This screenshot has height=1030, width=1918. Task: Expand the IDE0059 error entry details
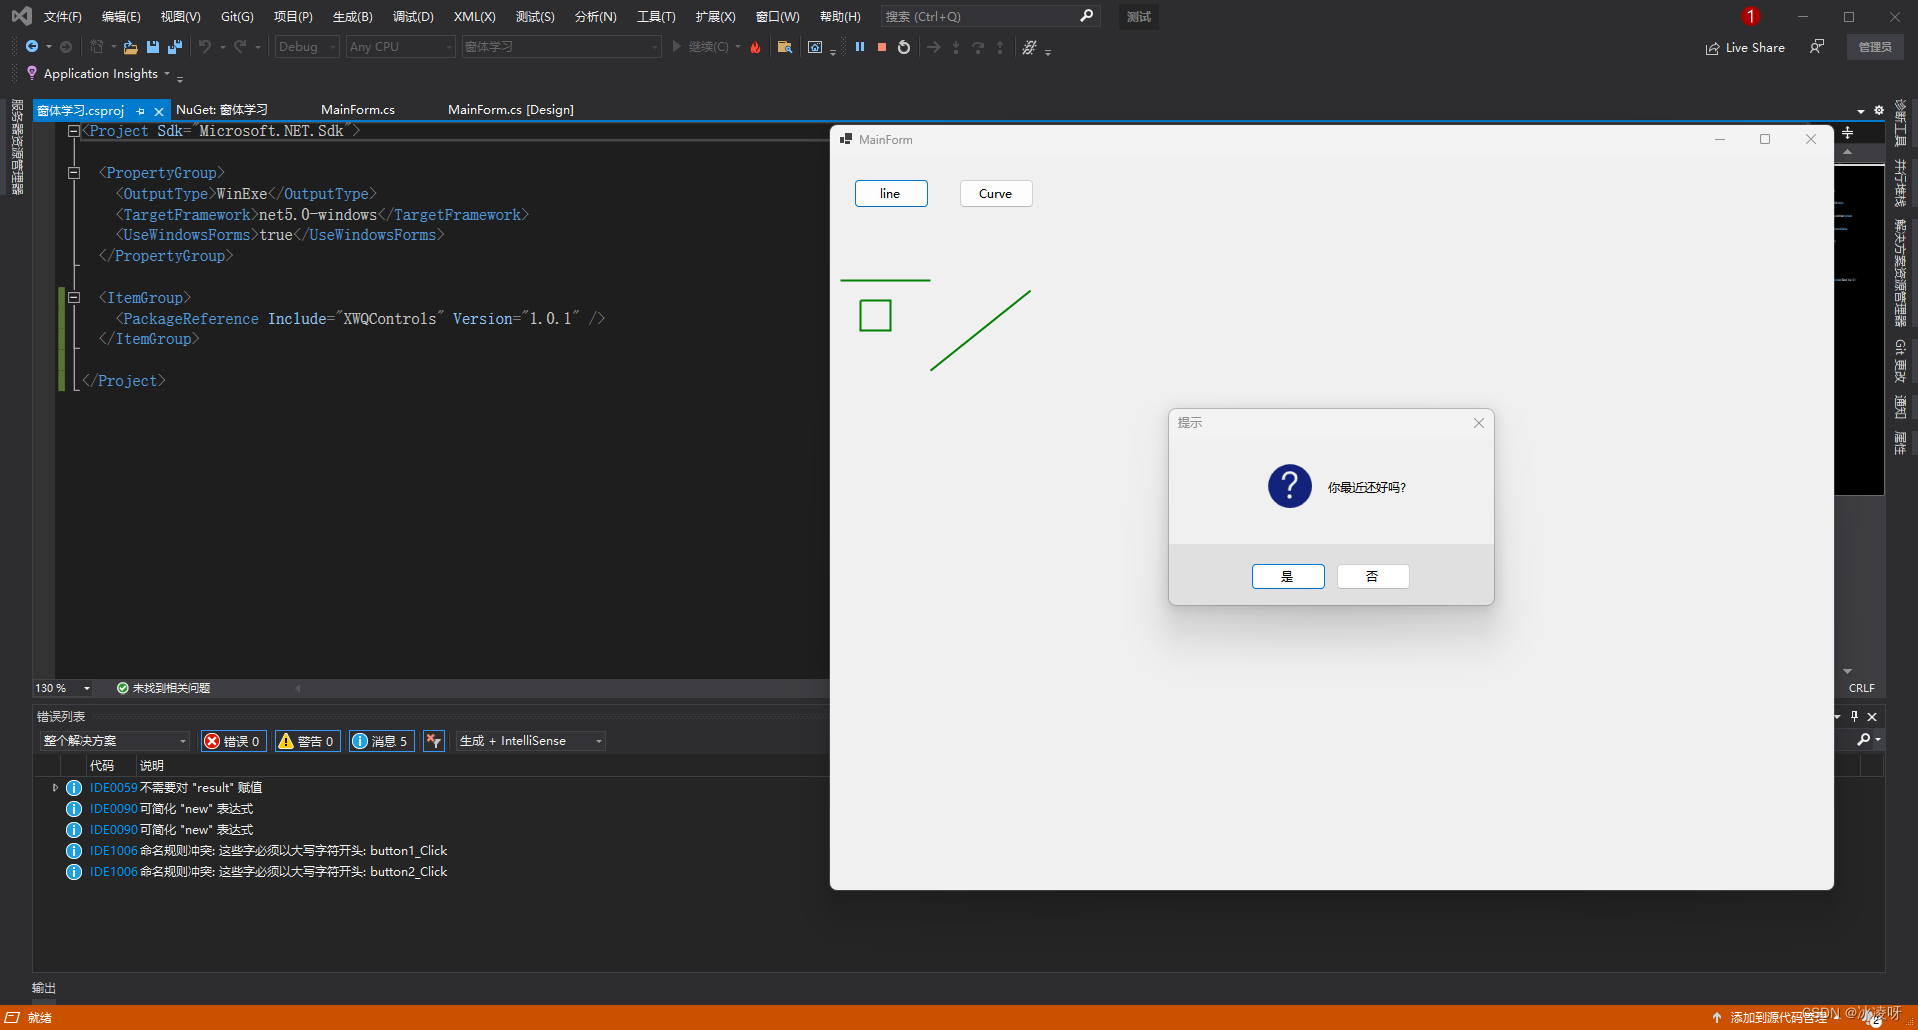57,787
